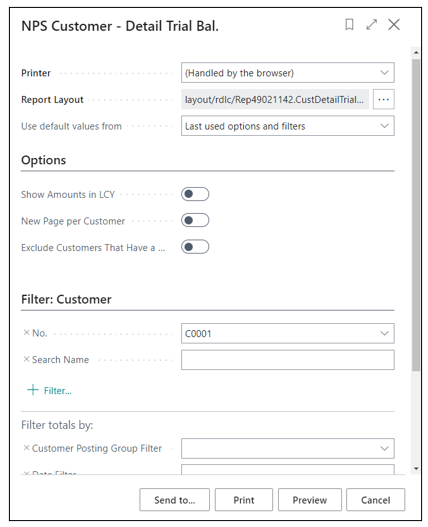Remove Customer Posting Group Filter with X icon
The width and height of the screenshot is (428, 527).
point(26,448)
